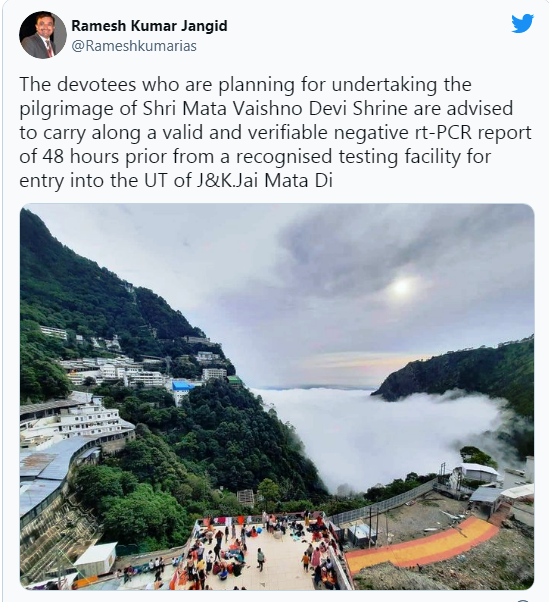Click the orange and yellow painted path
The image size is (549, 602).
tap(422, 544)
